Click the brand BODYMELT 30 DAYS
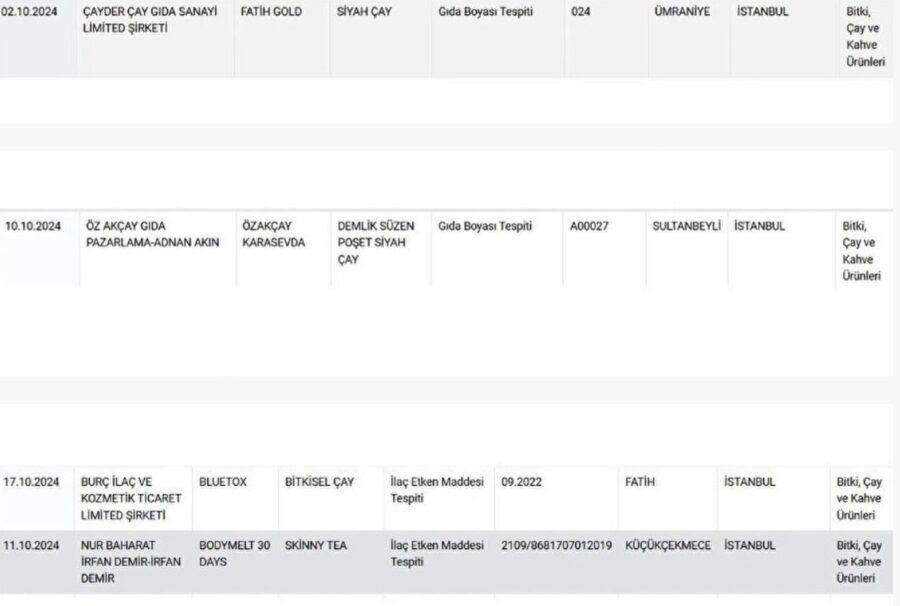This screenshot has width=900, height=606. 234,553
